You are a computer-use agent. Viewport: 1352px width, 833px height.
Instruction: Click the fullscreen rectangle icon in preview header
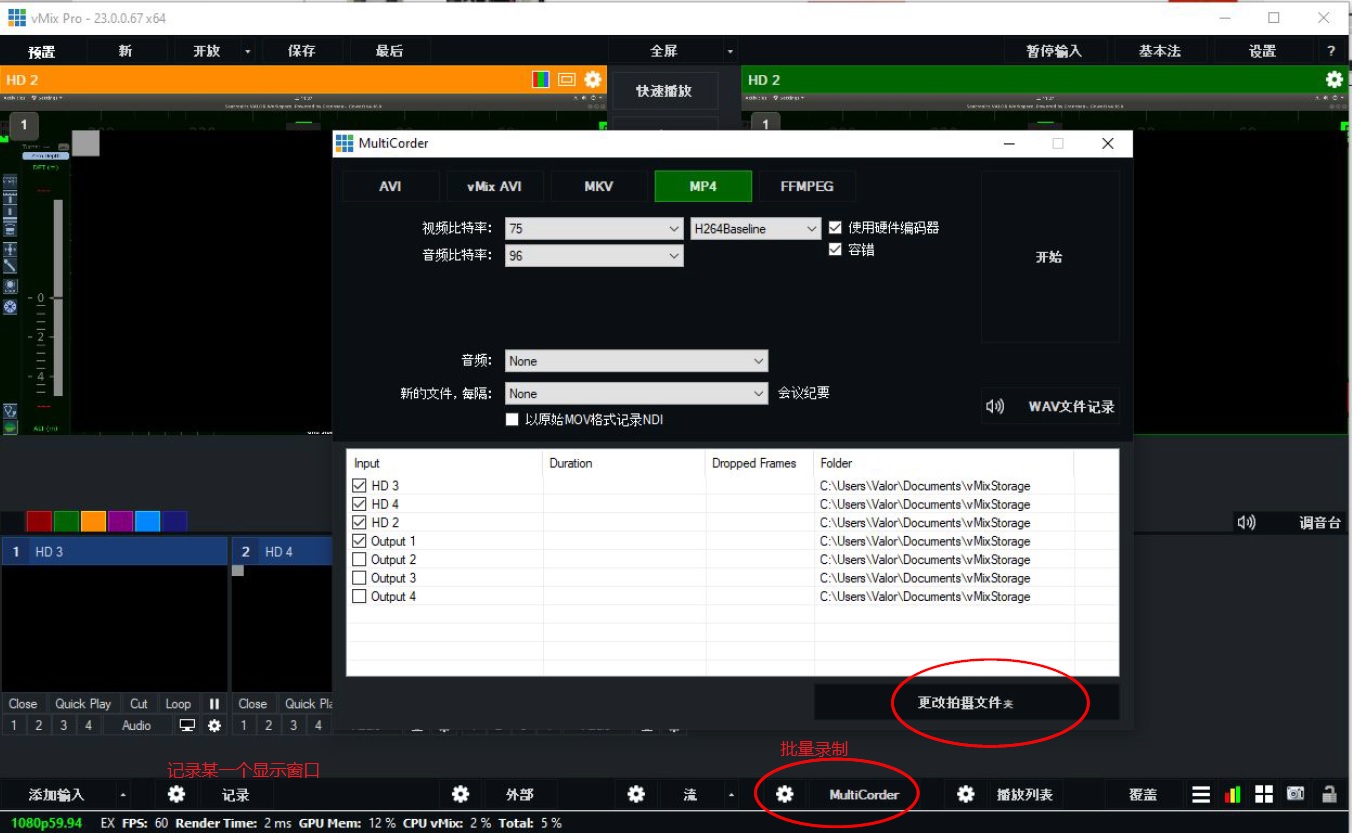567,80
